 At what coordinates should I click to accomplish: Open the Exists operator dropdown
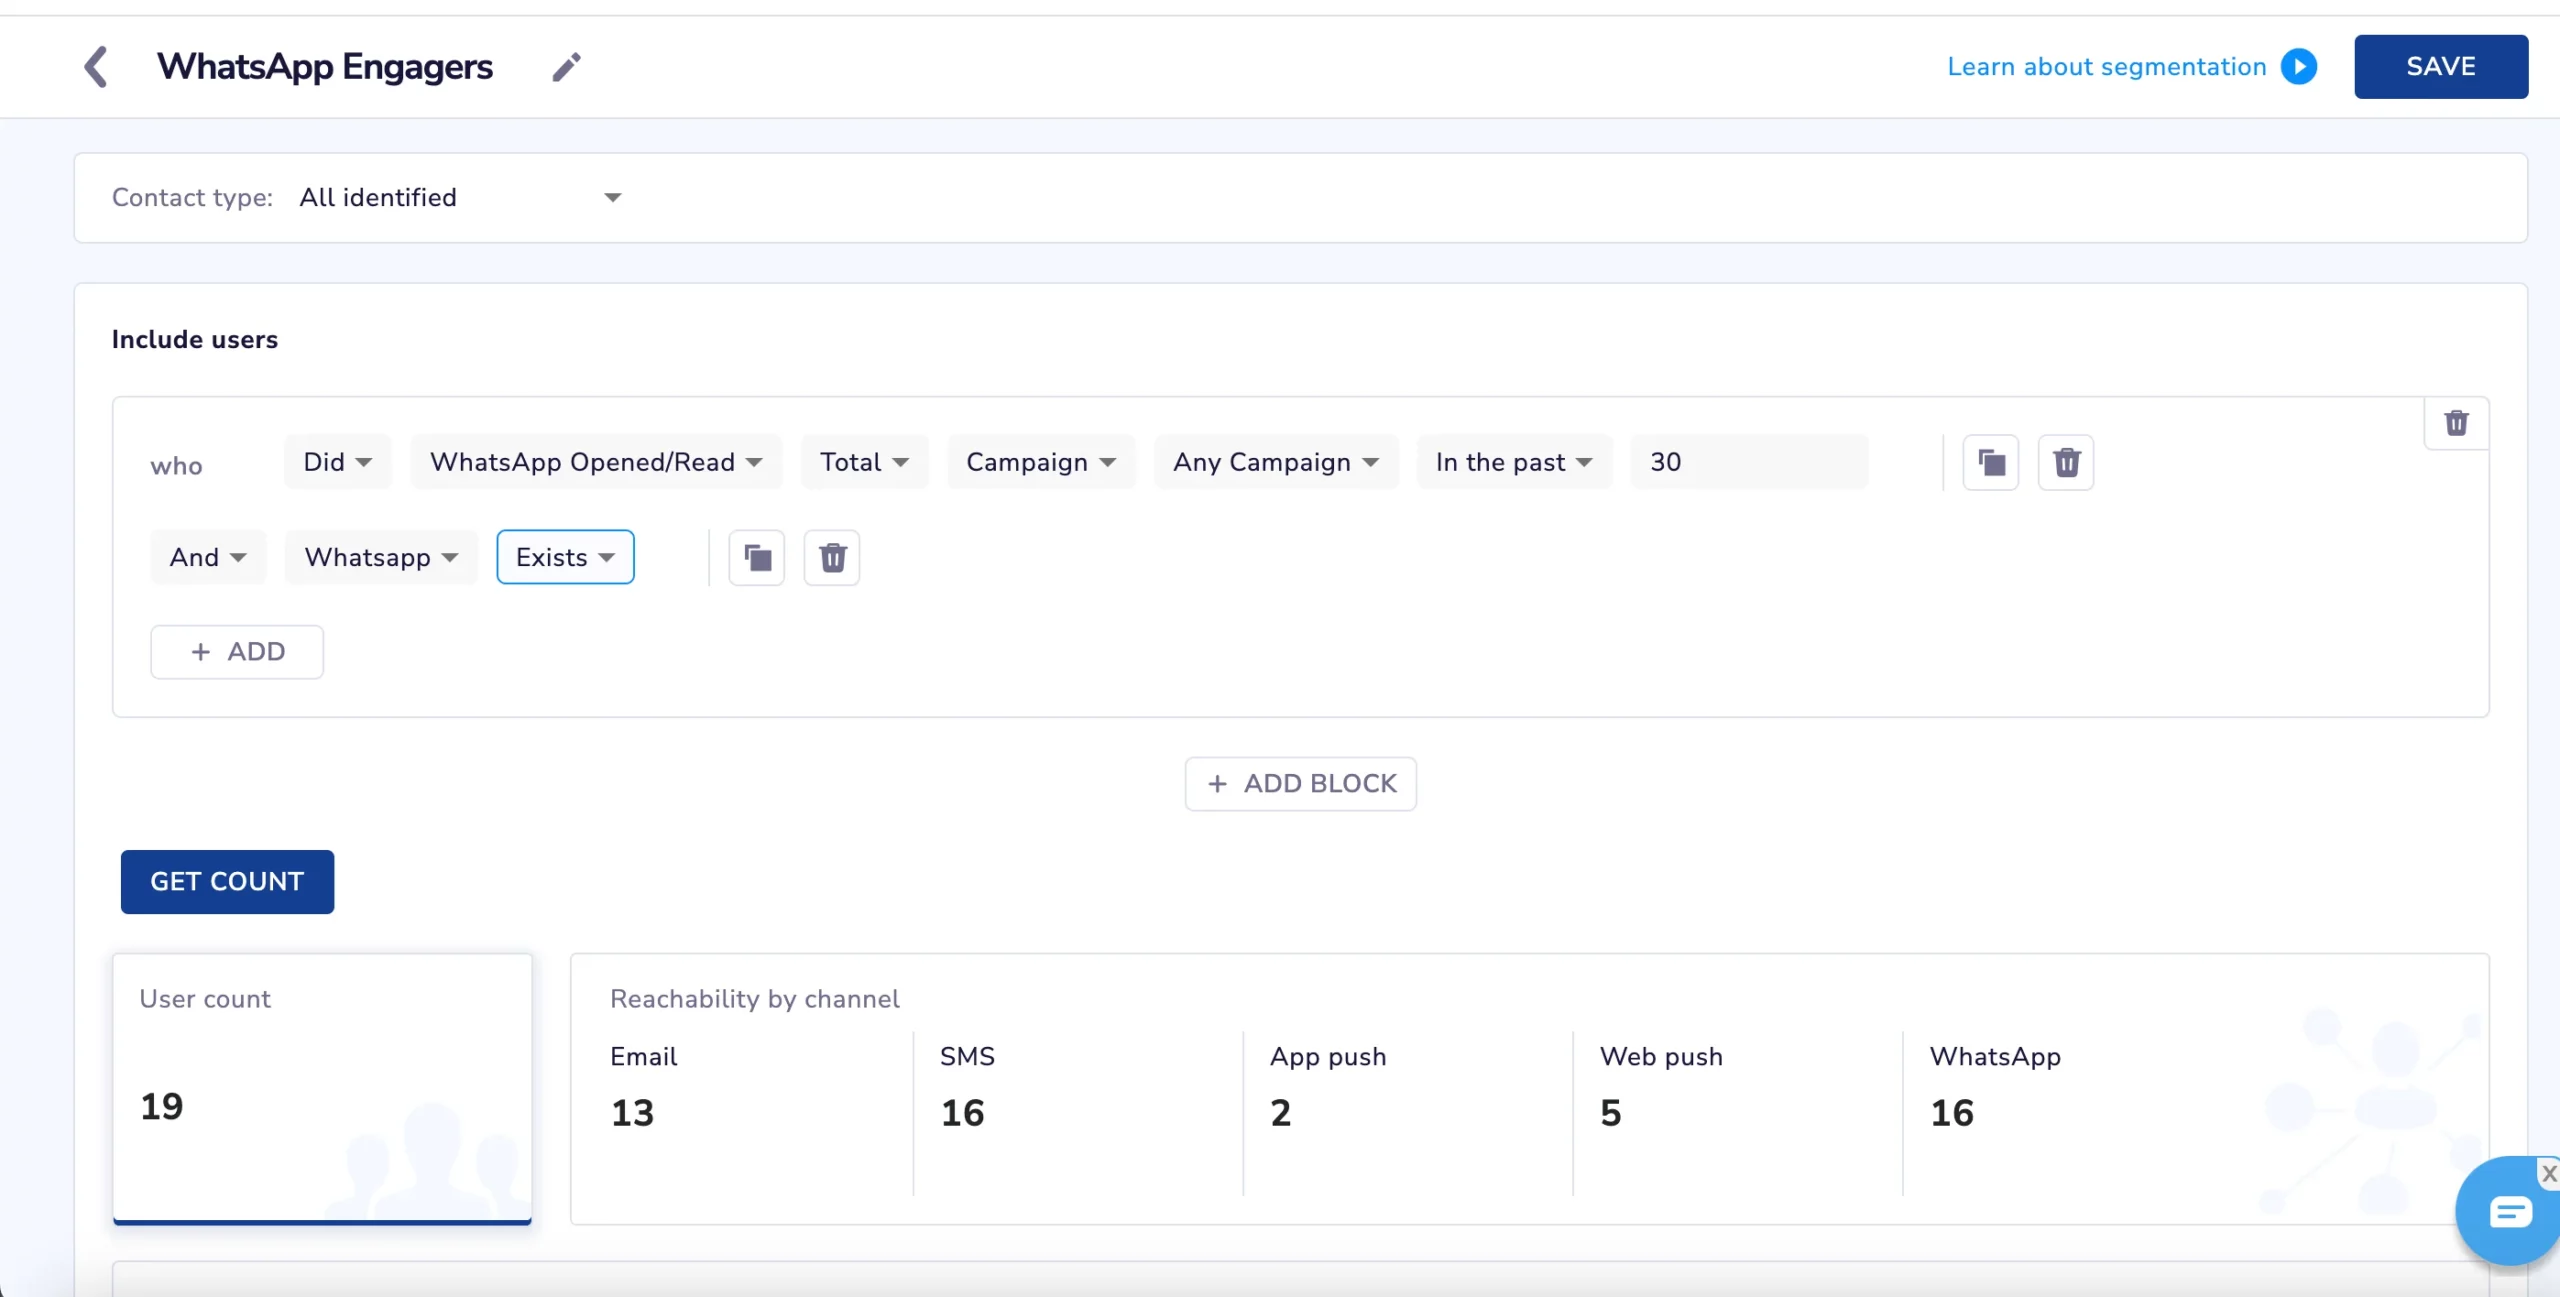(565, 557)
